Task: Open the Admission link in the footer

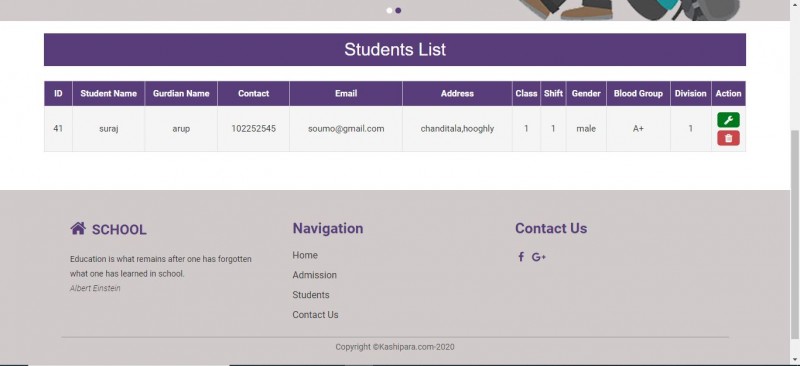Action: coord(314,275)
